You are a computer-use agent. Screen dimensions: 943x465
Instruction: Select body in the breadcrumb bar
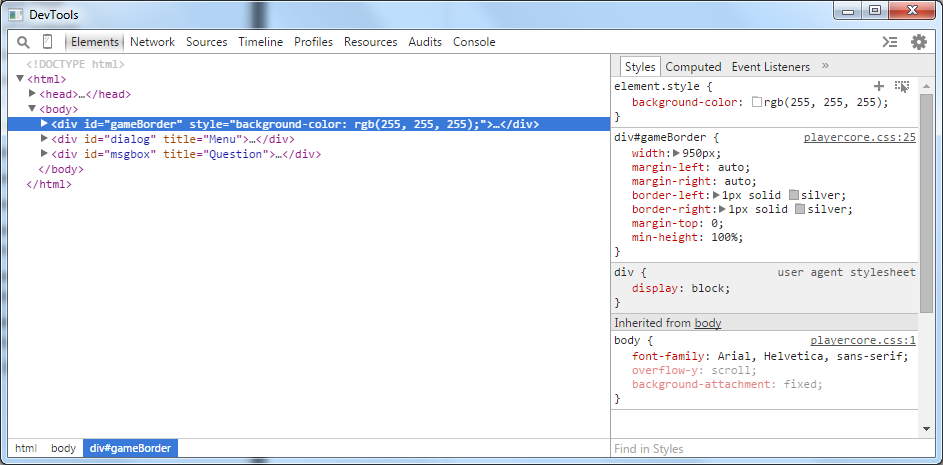point(63,448)
